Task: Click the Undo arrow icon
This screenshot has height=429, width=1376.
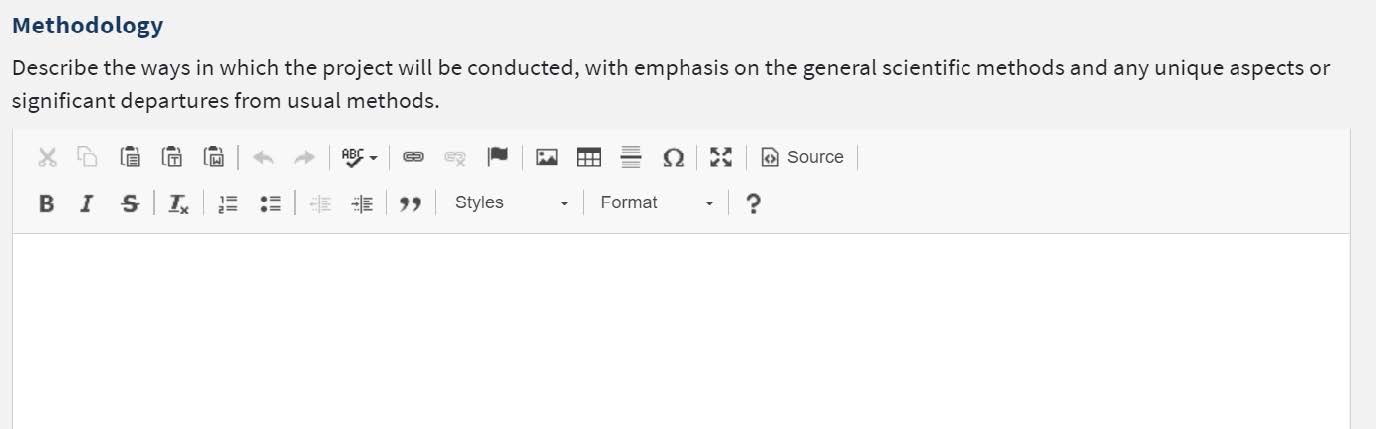Action: tap(263, 157)
